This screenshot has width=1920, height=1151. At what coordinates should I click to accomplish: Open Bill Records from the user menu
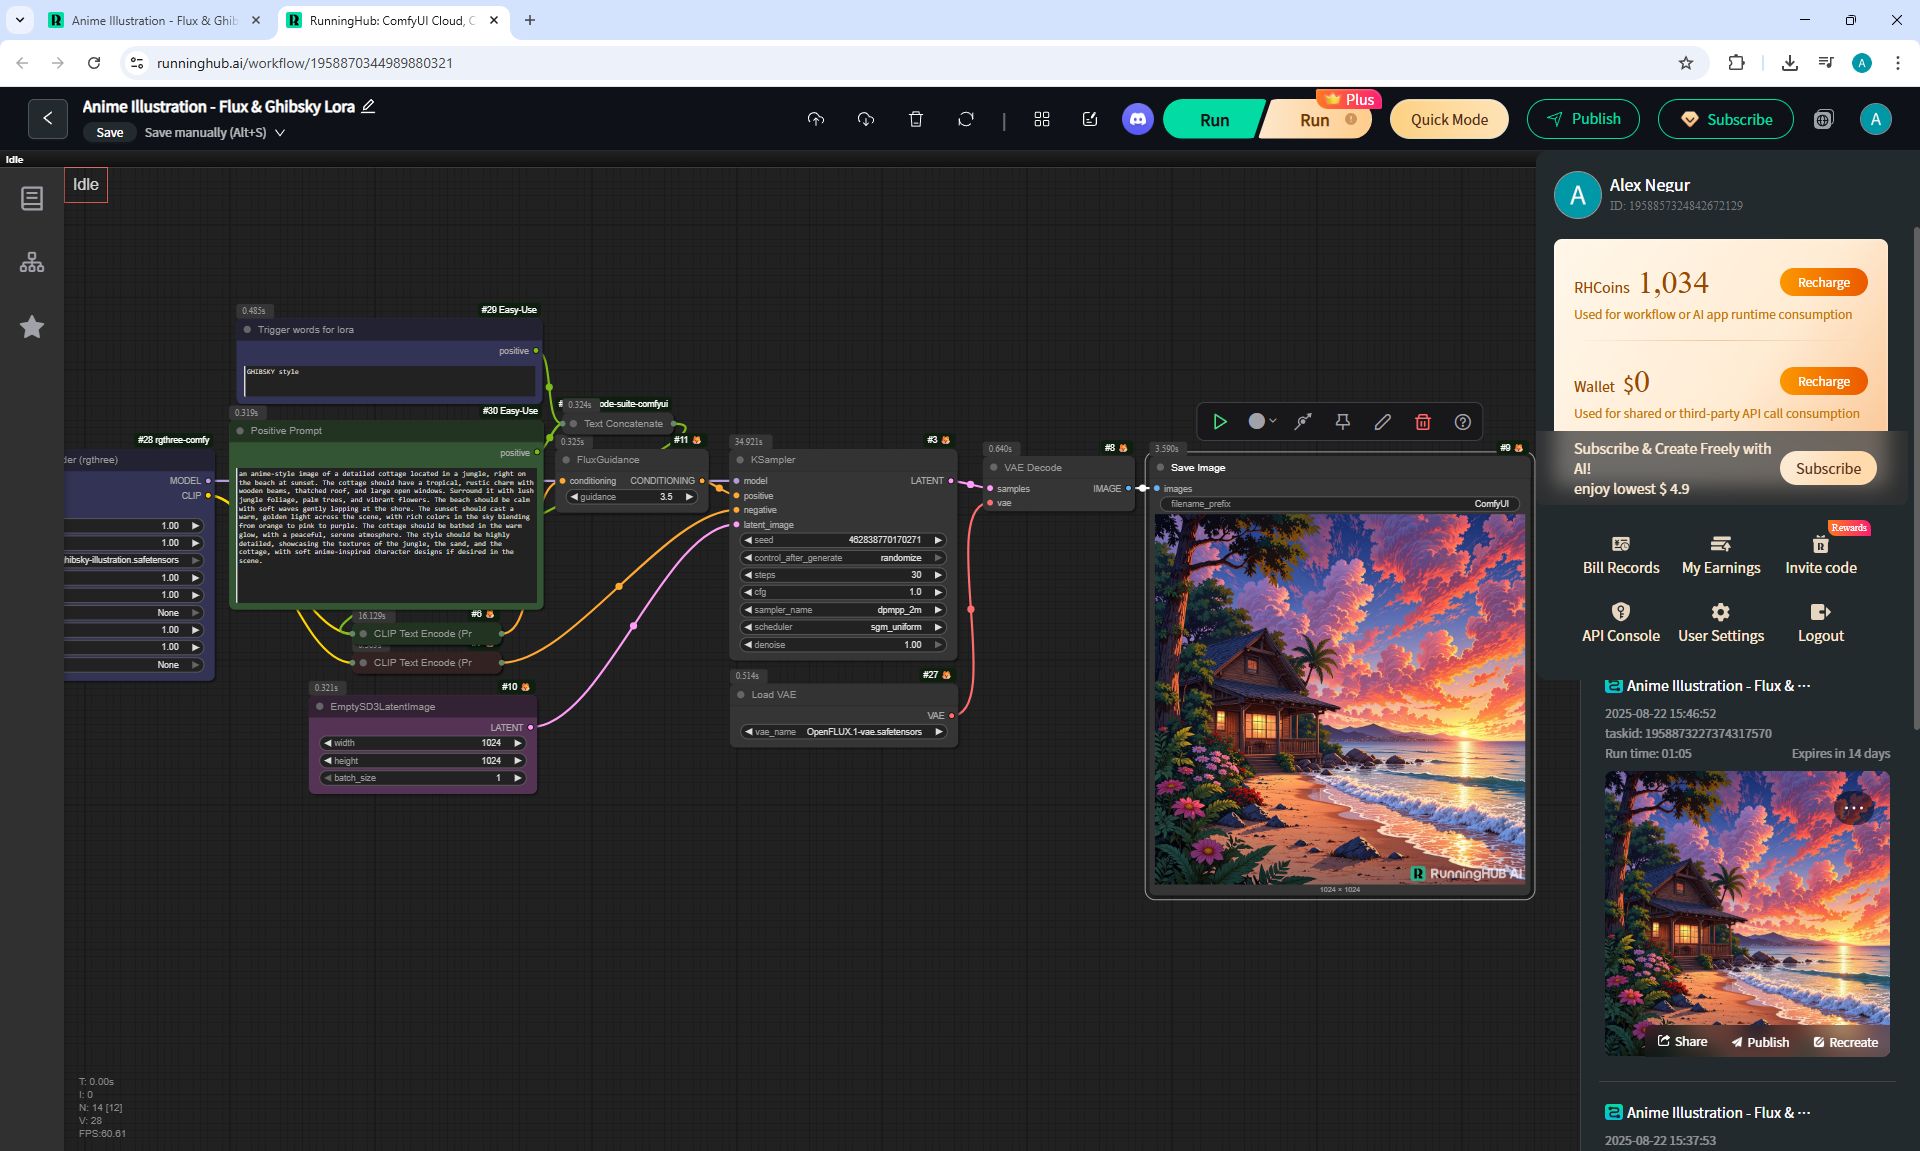click(1620, 555)
